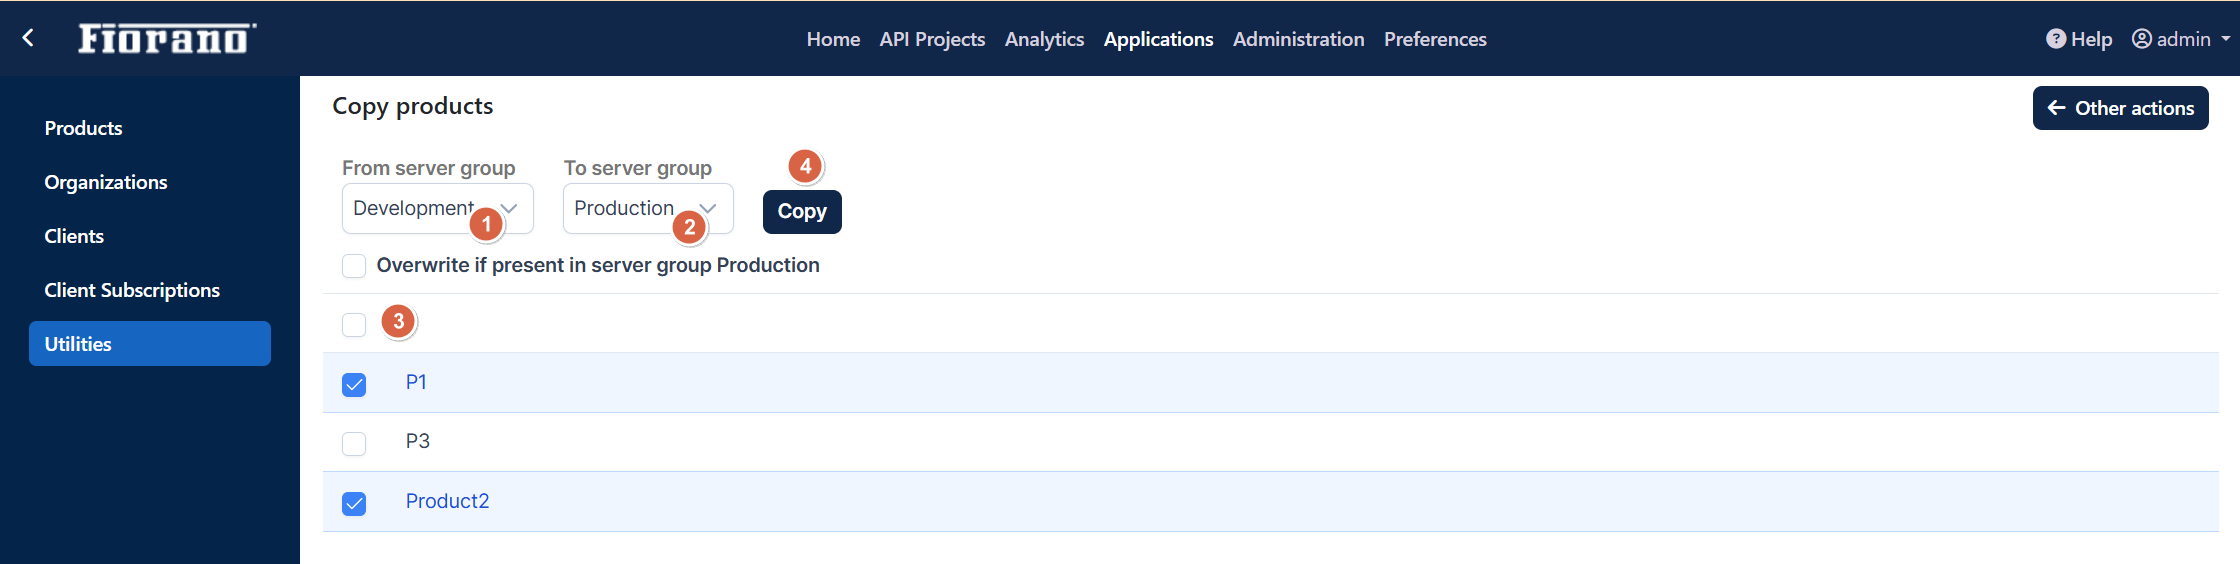
Task: Uncheck the Product2 checkbox
Action: pyautogui.click(x=354, y=503)
